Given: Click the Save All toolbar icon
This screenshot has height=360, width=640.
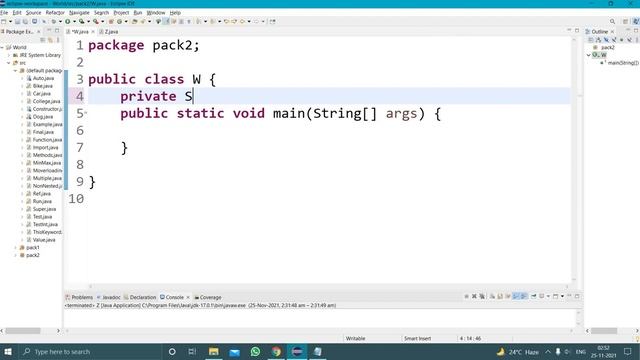Looking at the screenshot, I should pos(25,21).
